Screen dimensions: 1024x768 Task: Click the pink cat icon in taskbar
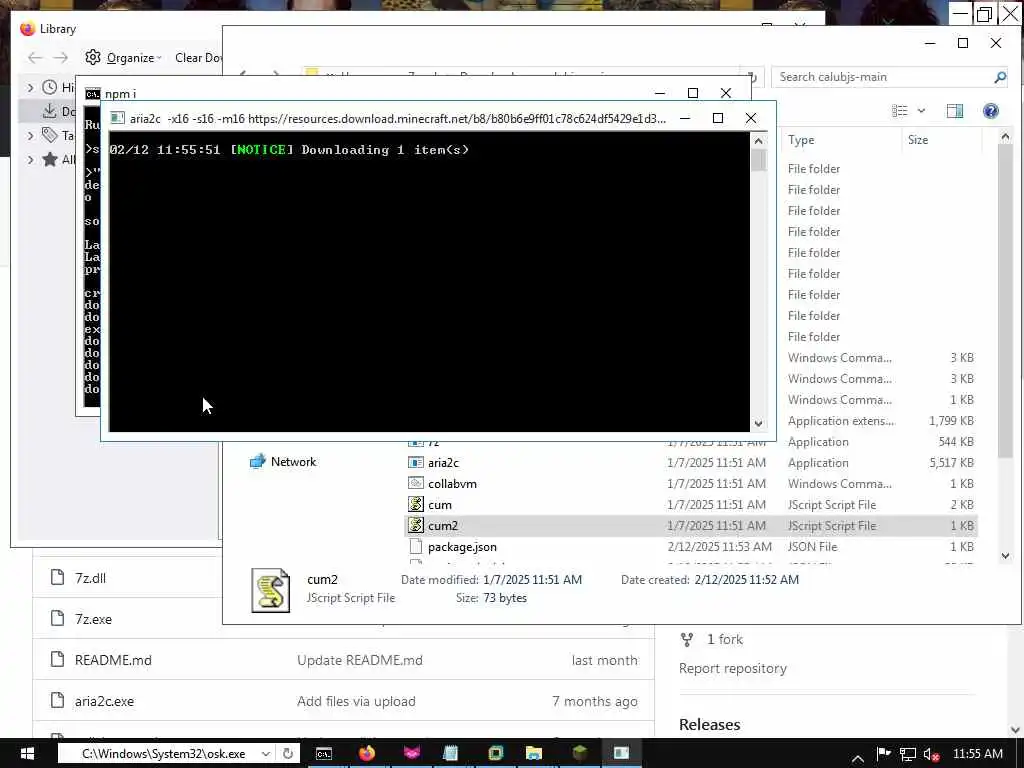click(411, 753)
